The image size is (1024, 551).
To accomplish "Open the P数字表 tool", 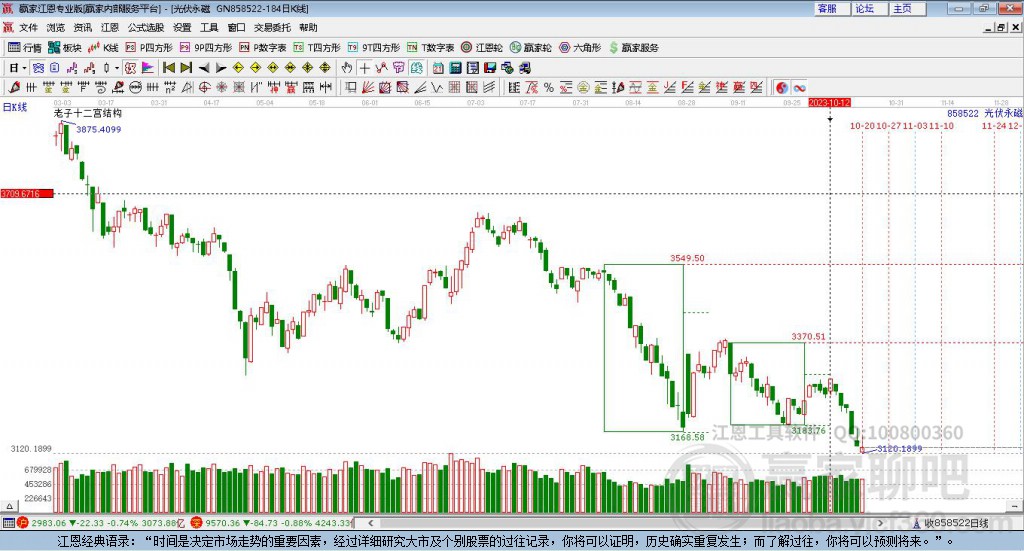I will click(263, 48).
